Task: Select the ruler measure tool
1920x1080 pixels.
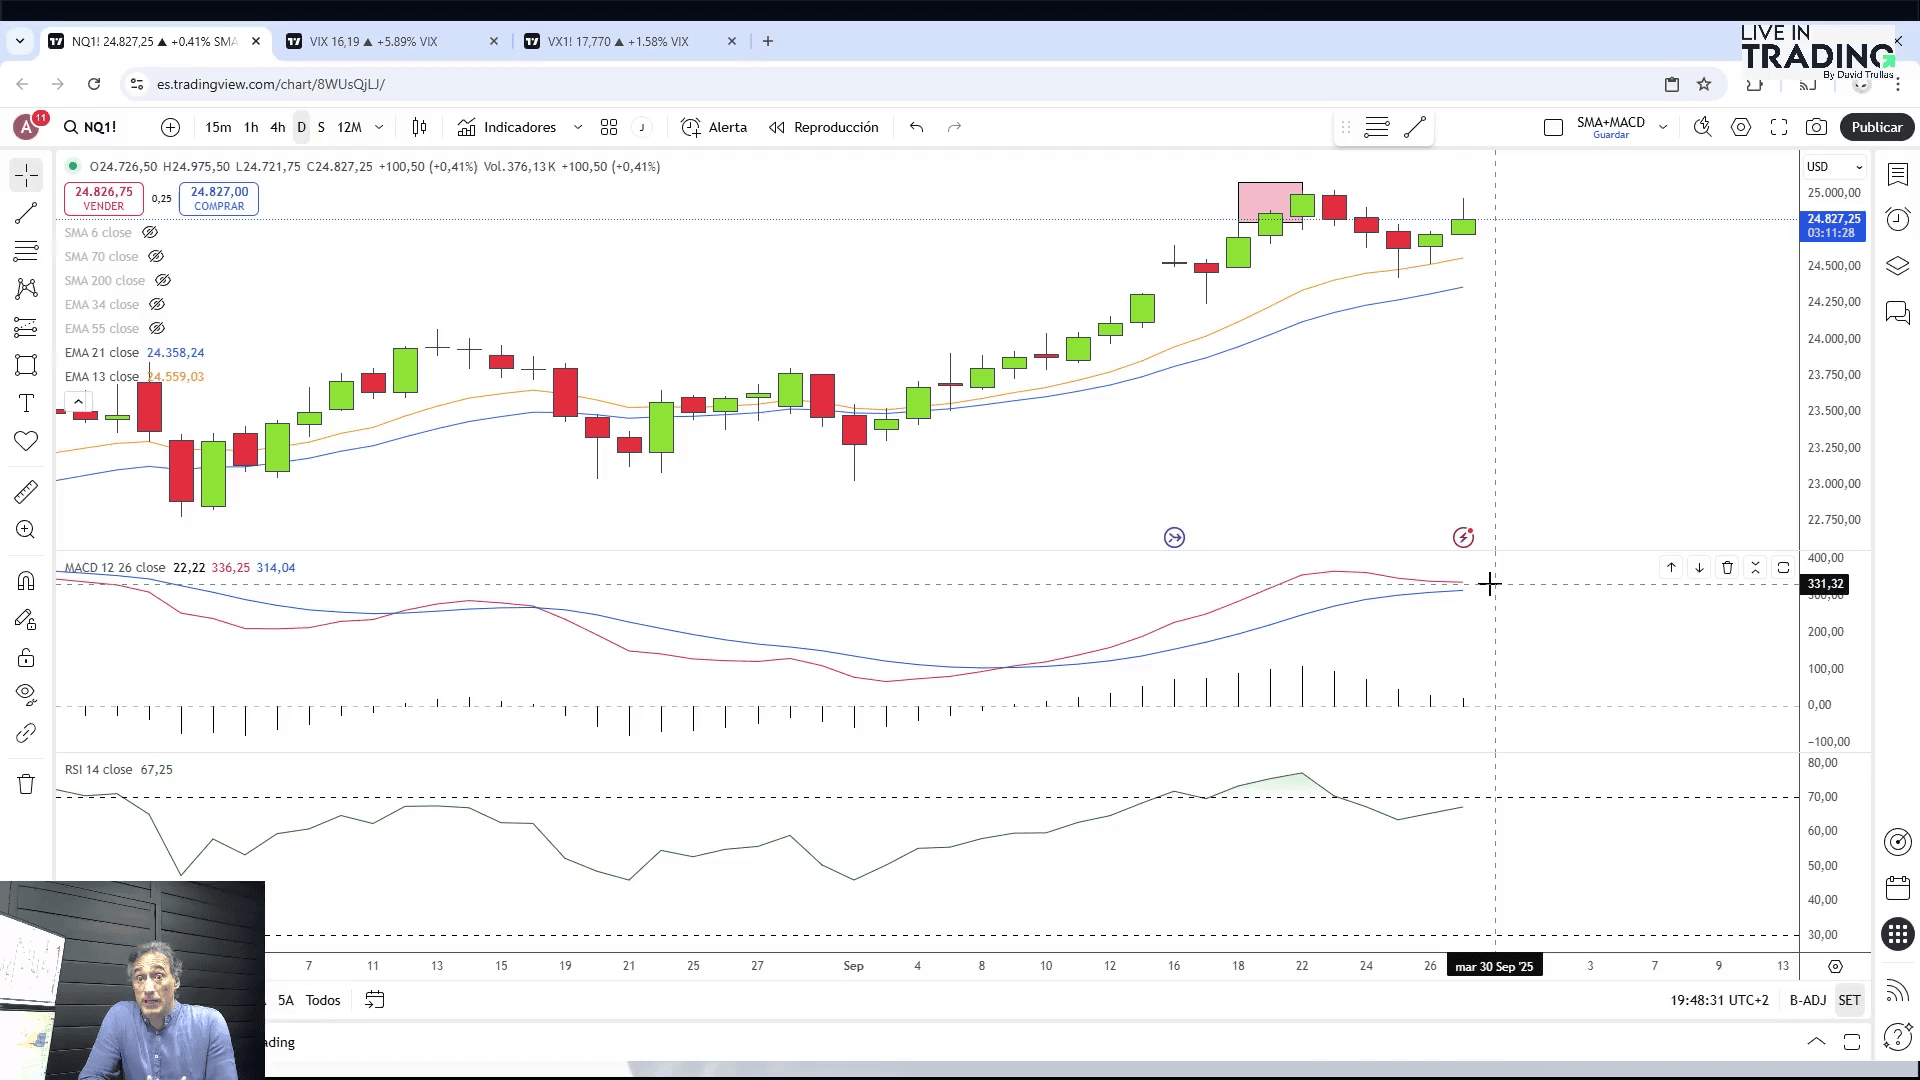Action: (26, 491)
